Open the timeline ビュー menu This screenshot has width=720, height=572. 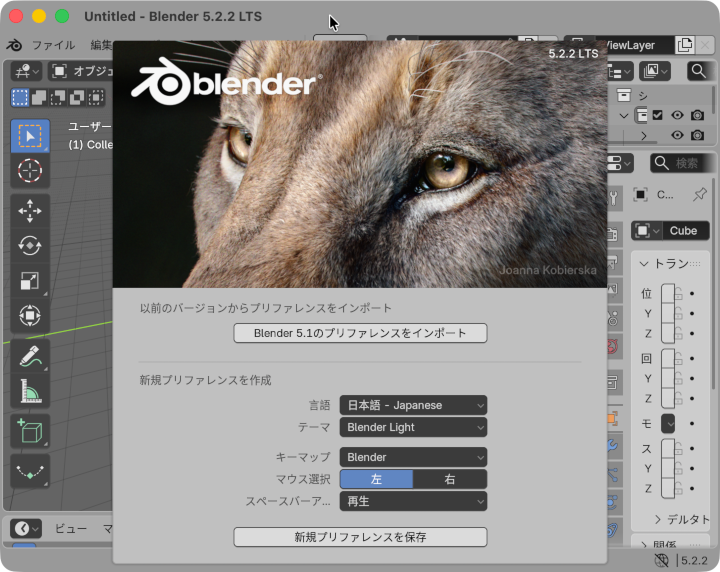(x=71, y=529)
